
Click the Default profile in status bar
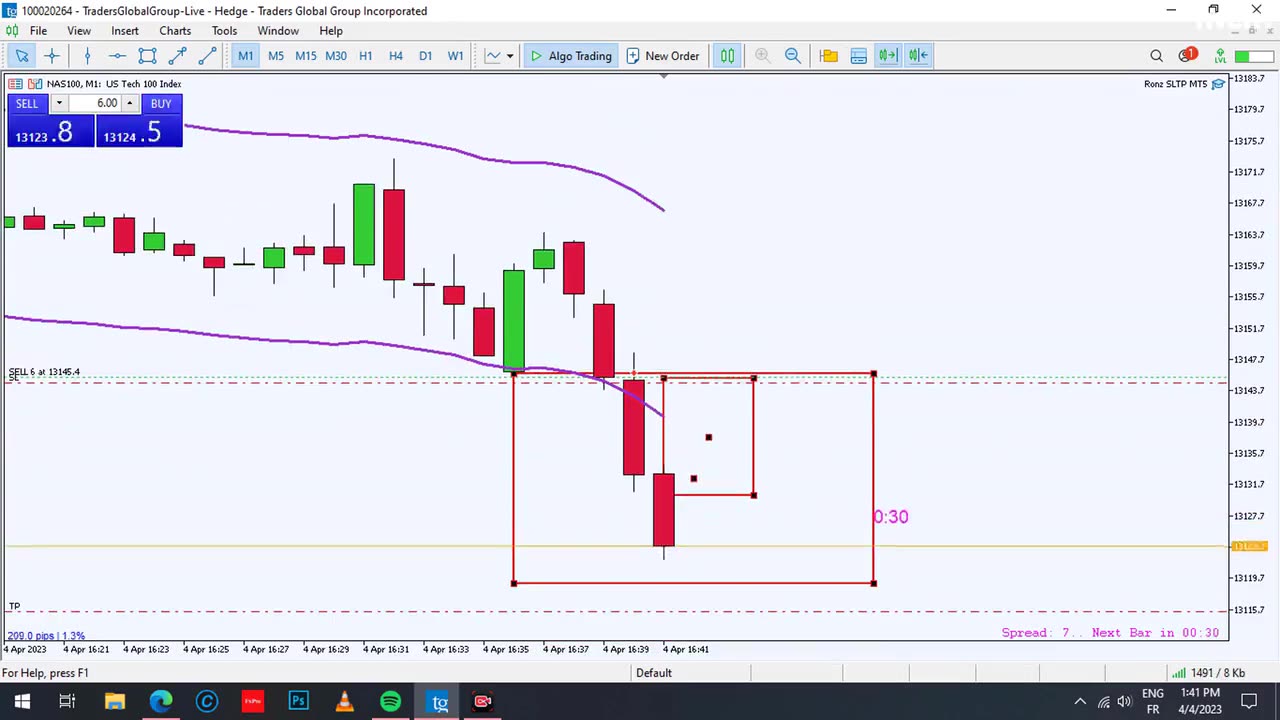pyautogui.click(x=654, y=673)
